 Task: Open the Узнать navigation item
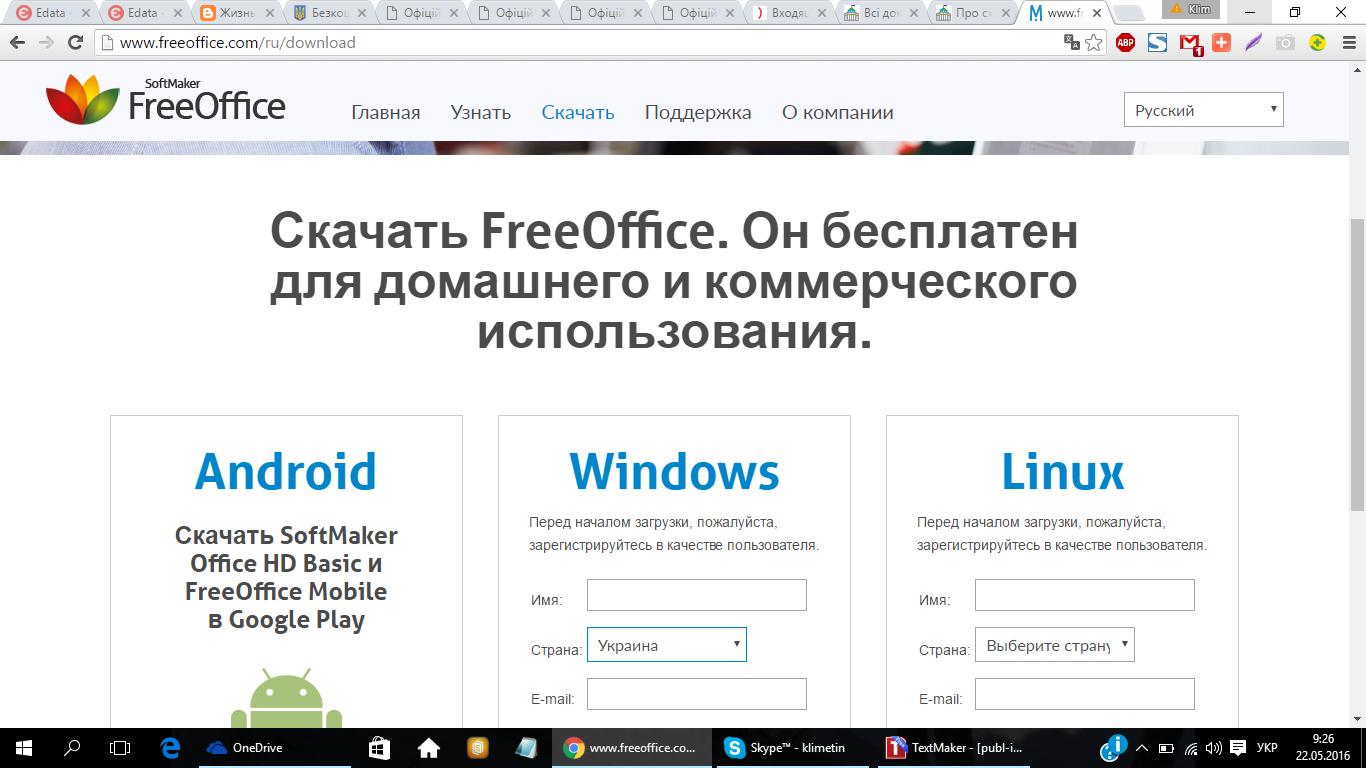click(481, 112)
